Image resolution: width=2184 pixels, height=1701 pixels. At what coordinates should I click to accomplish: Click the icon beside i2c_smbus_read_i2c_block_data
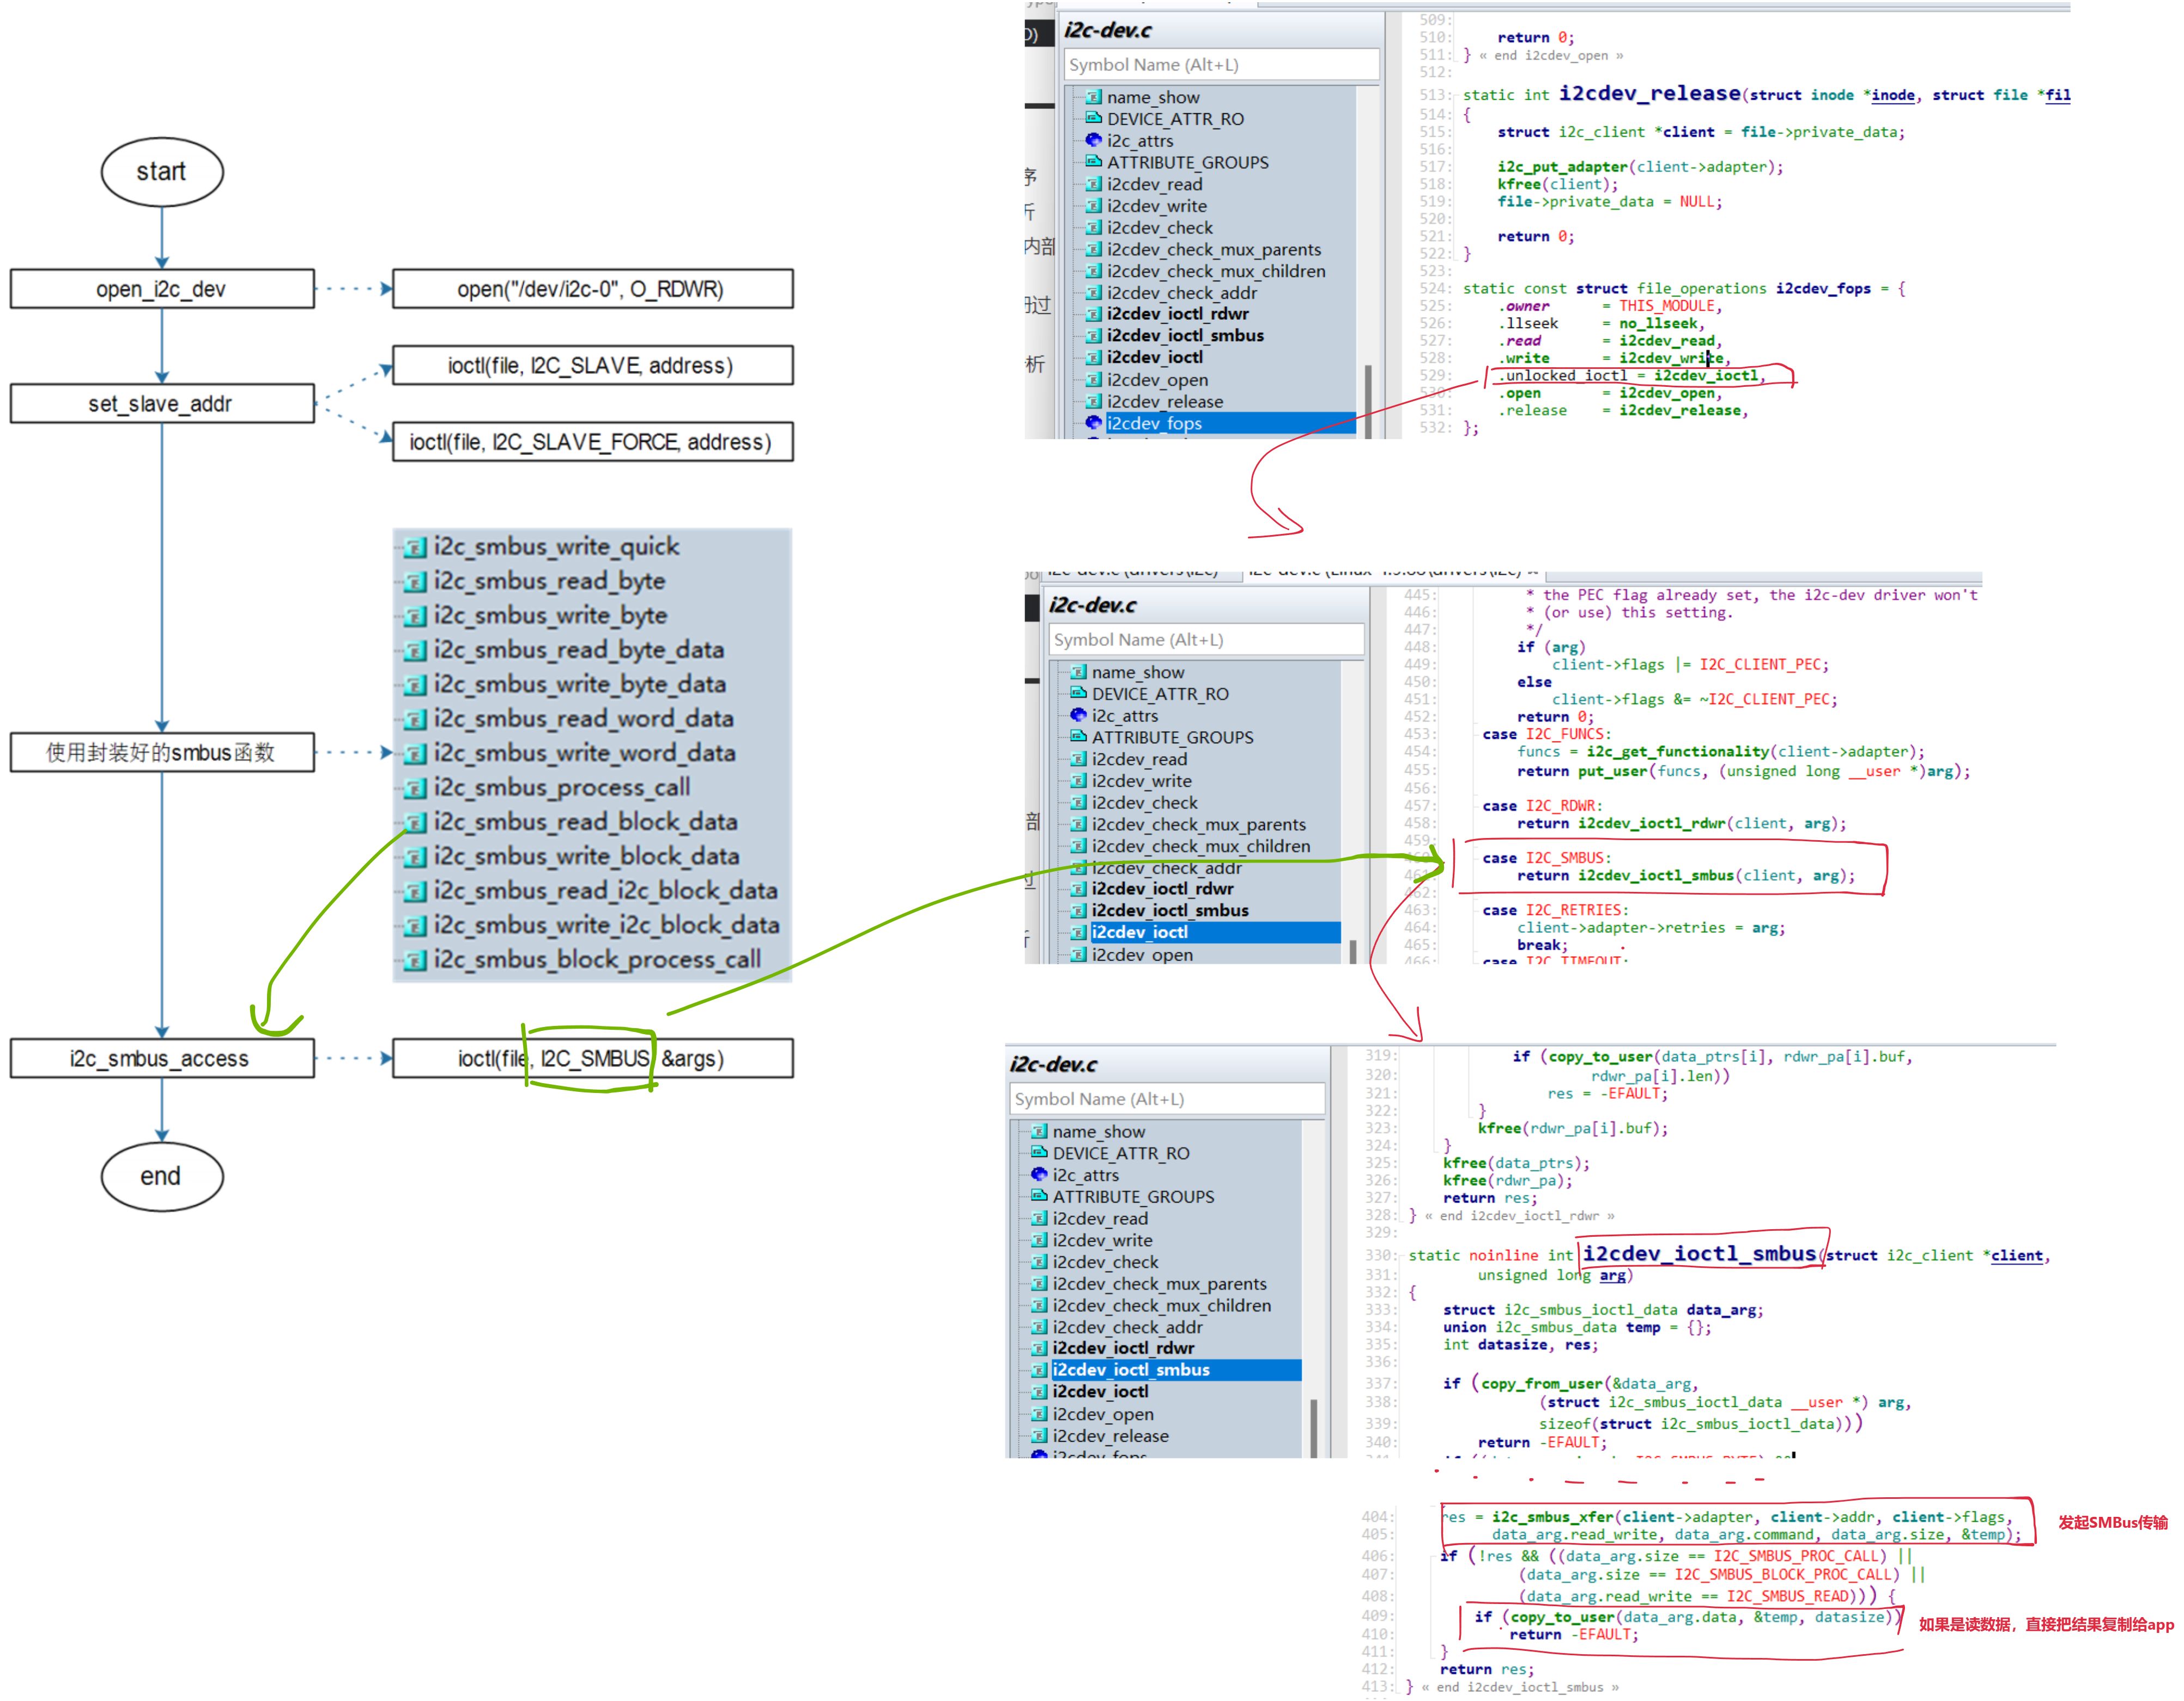click(415, 892)
